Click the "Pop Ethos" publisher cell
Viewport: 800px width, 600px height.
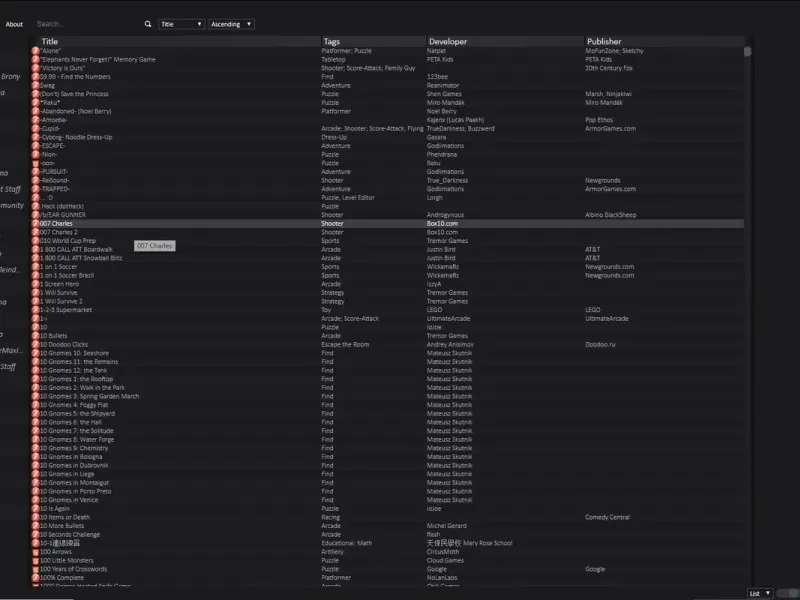599,120
